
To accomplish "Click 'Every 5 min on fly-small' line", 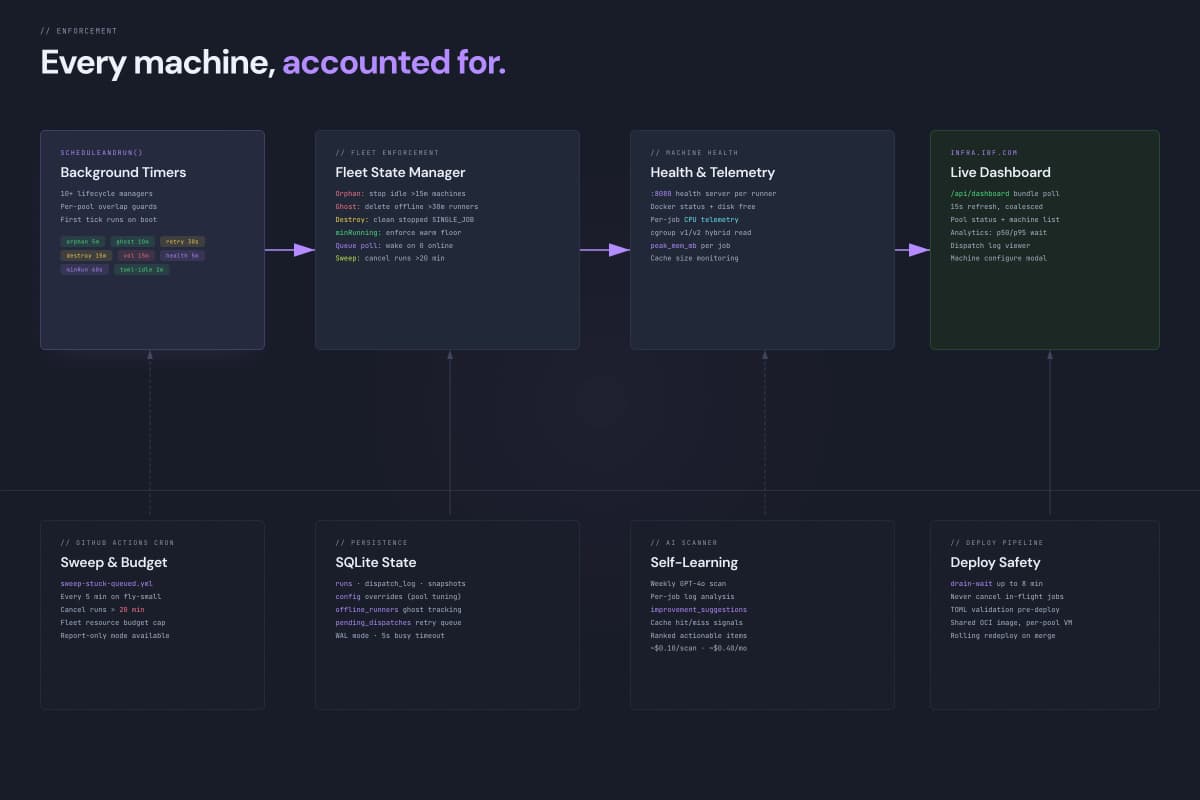I will point(111,596).
